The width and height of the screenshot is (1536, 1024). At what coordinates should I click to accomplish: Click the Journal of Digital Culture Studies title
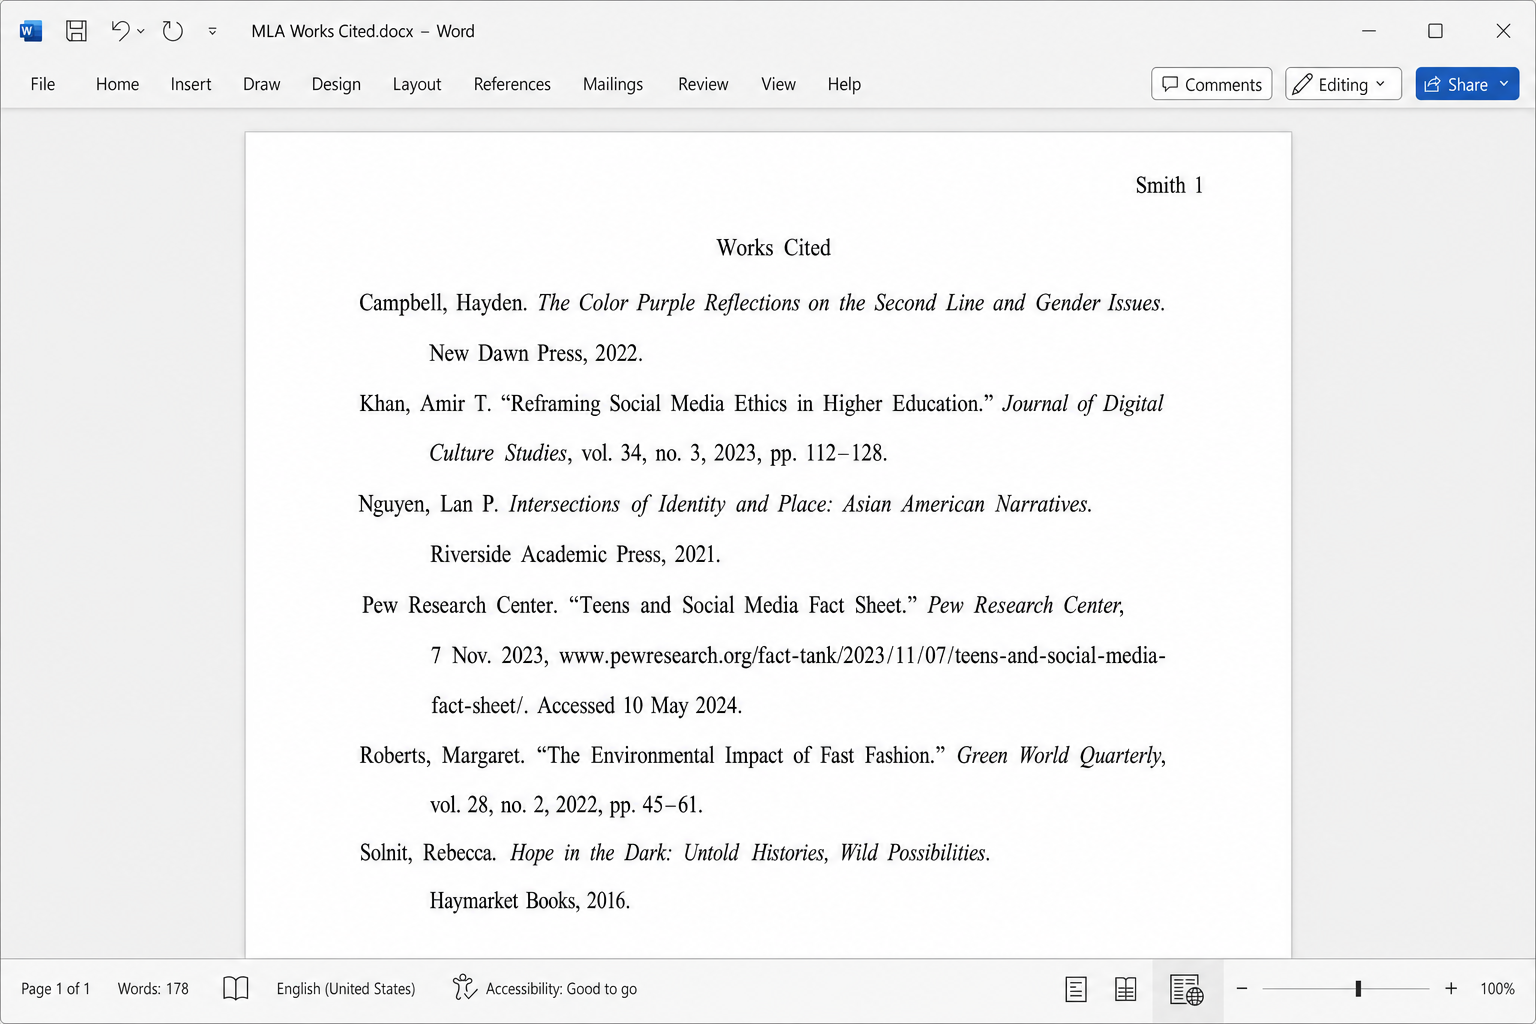(1083, 404)
